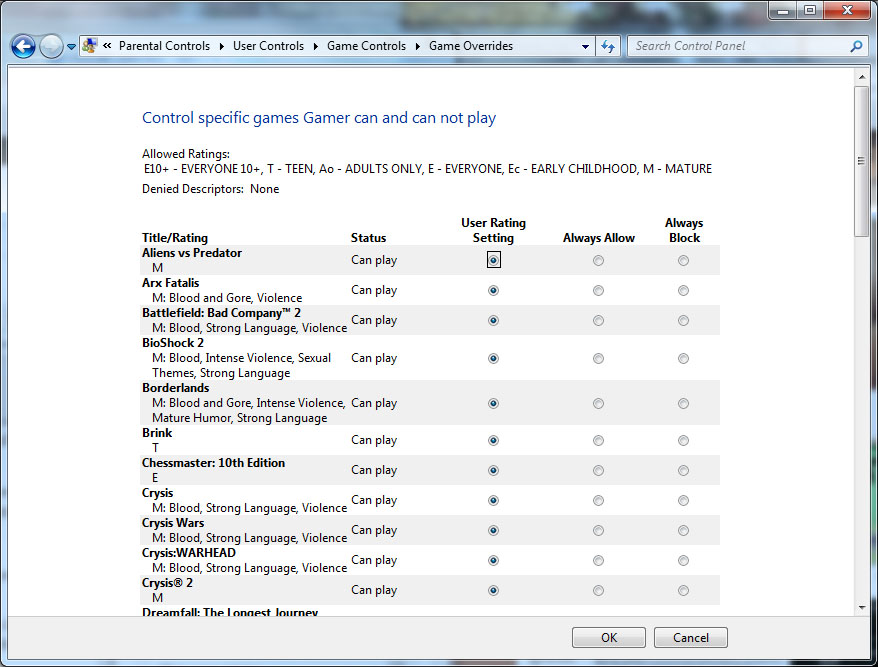This screenshot has height=667, width=878.
Task: Select Always Block for Crysis:WARHEAD
Action: point(683,561)
